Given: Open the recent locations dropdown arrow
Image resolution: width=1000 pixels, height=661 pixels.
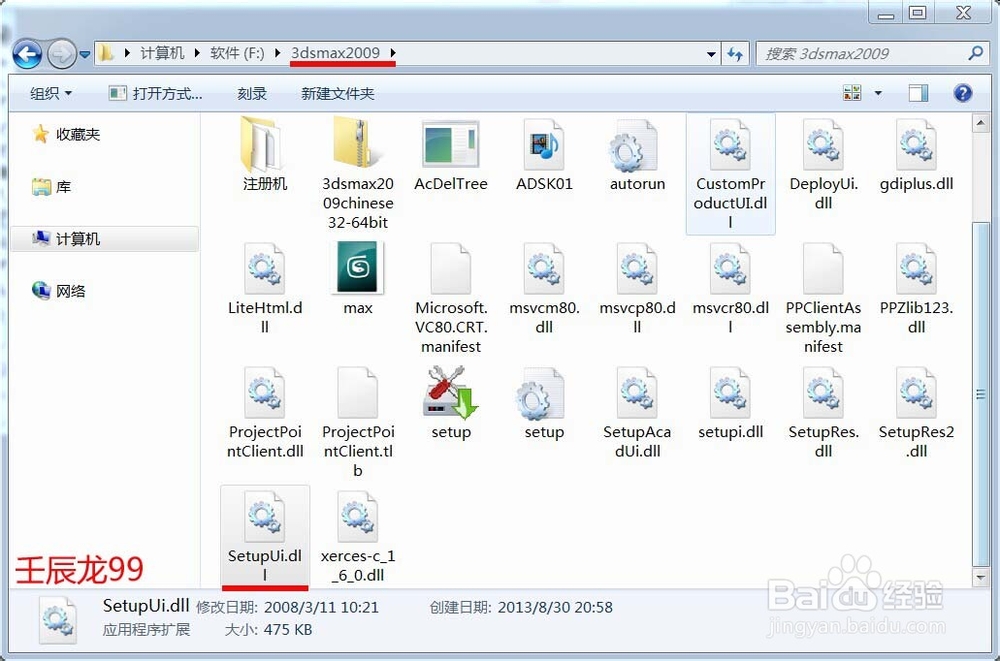Looking at the screenshot, I should [x=84, y=55].
